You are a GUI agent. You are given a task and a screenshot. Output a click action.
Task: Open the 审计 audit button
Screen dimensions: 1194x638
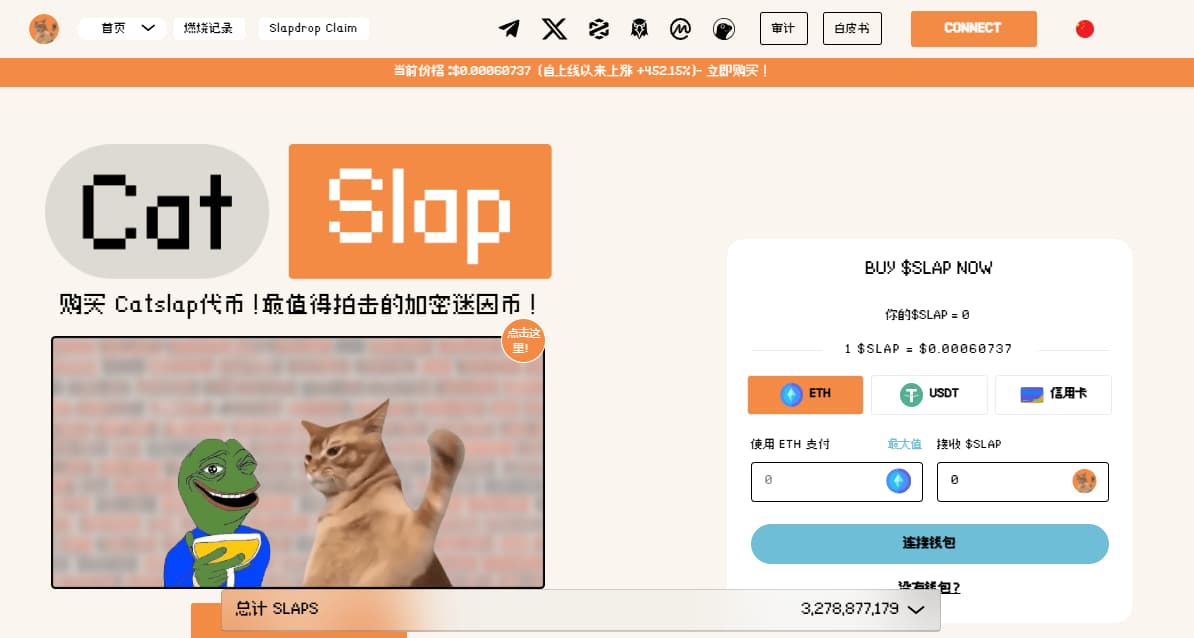[784, 28]
